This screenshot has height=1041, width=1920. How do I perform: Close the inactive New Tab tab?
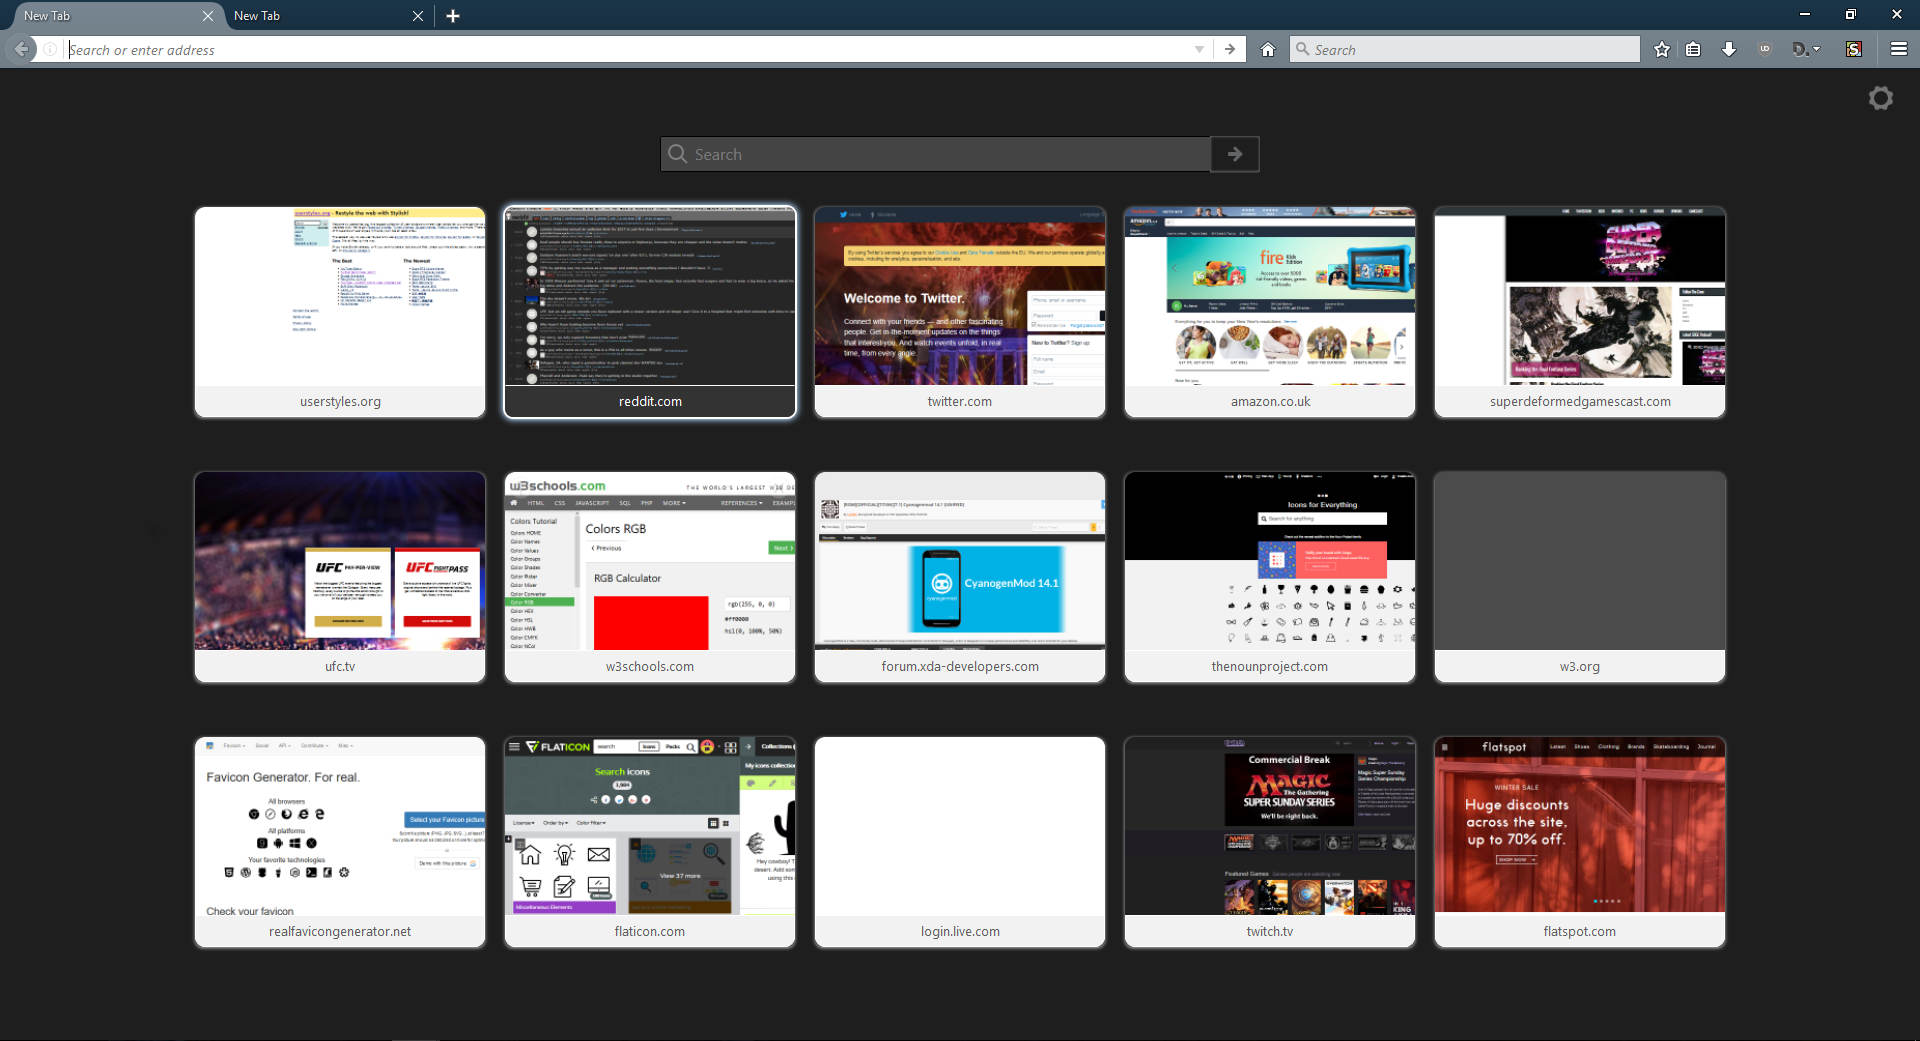418,16
